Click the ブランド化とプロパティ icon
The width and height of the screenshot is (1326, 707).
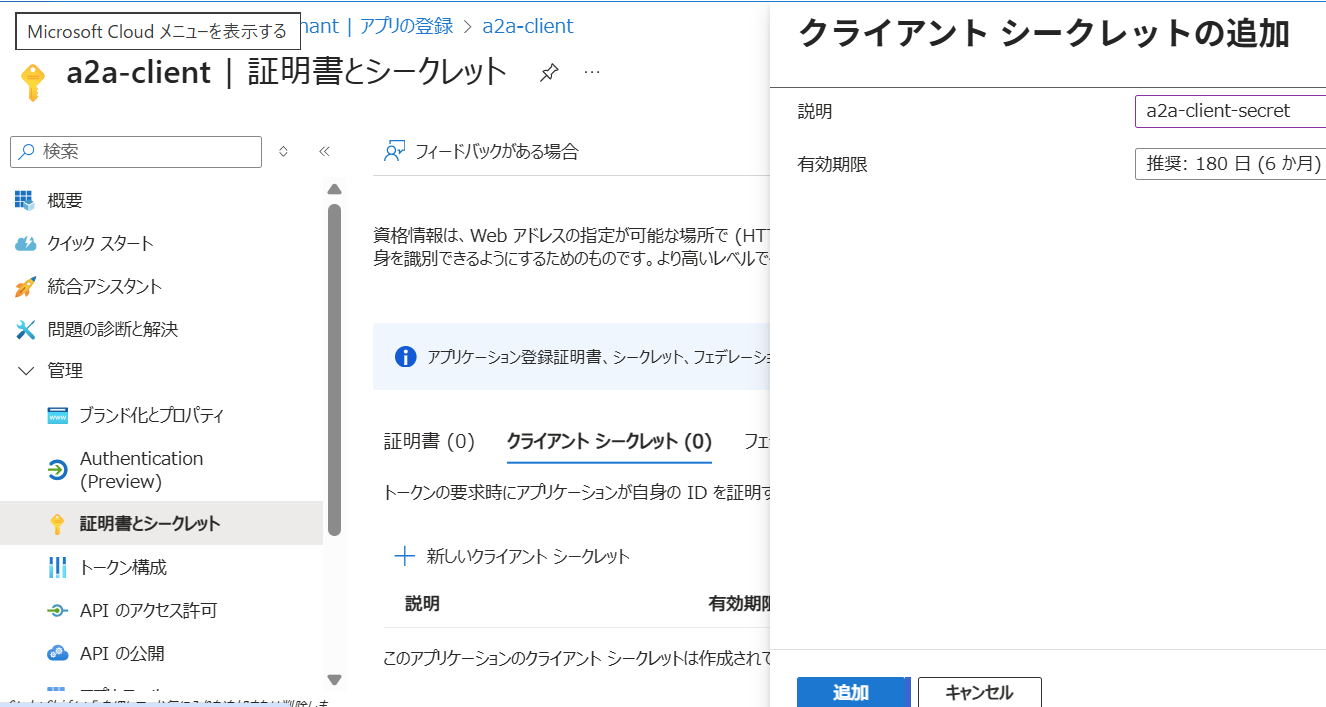coord(58,415)
